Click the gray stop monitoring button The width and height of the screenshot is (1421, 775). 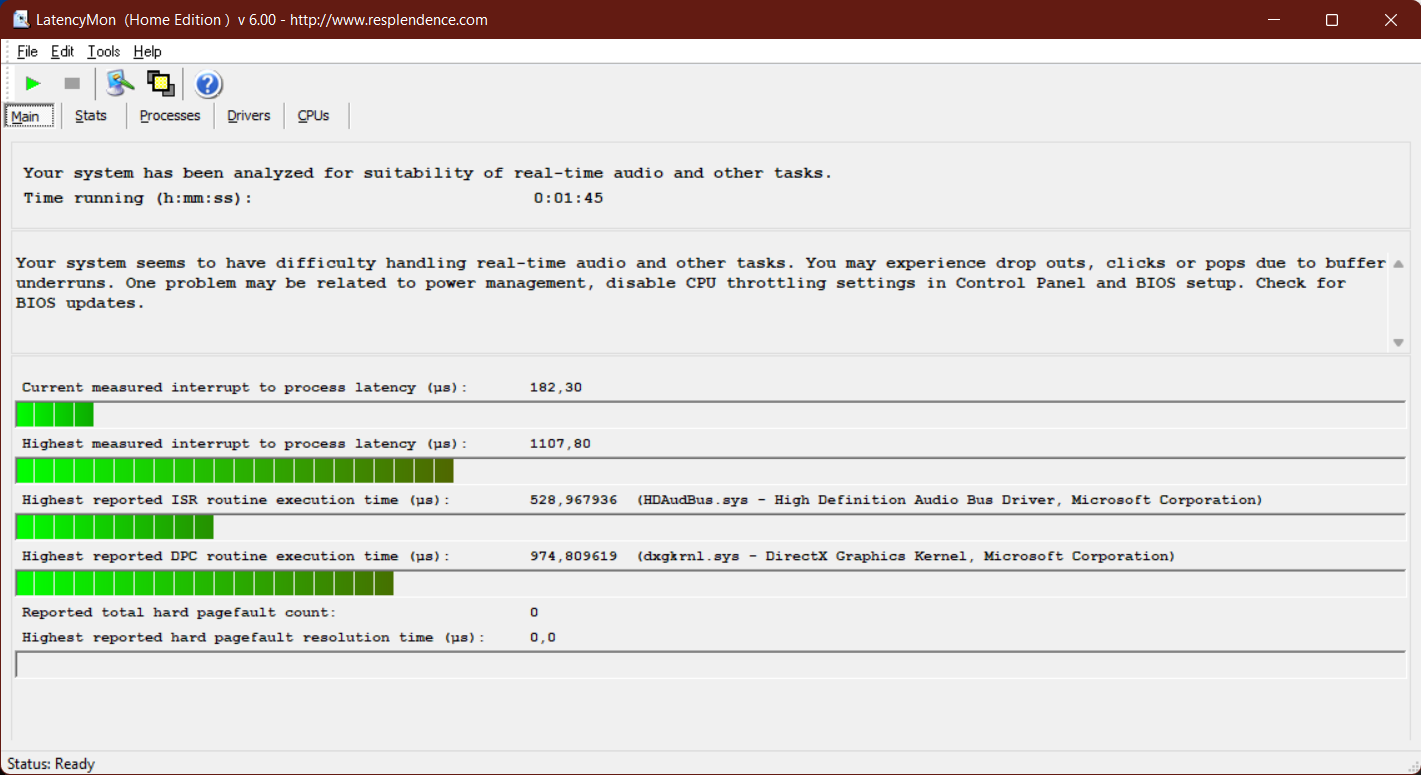tap(72, 84)
